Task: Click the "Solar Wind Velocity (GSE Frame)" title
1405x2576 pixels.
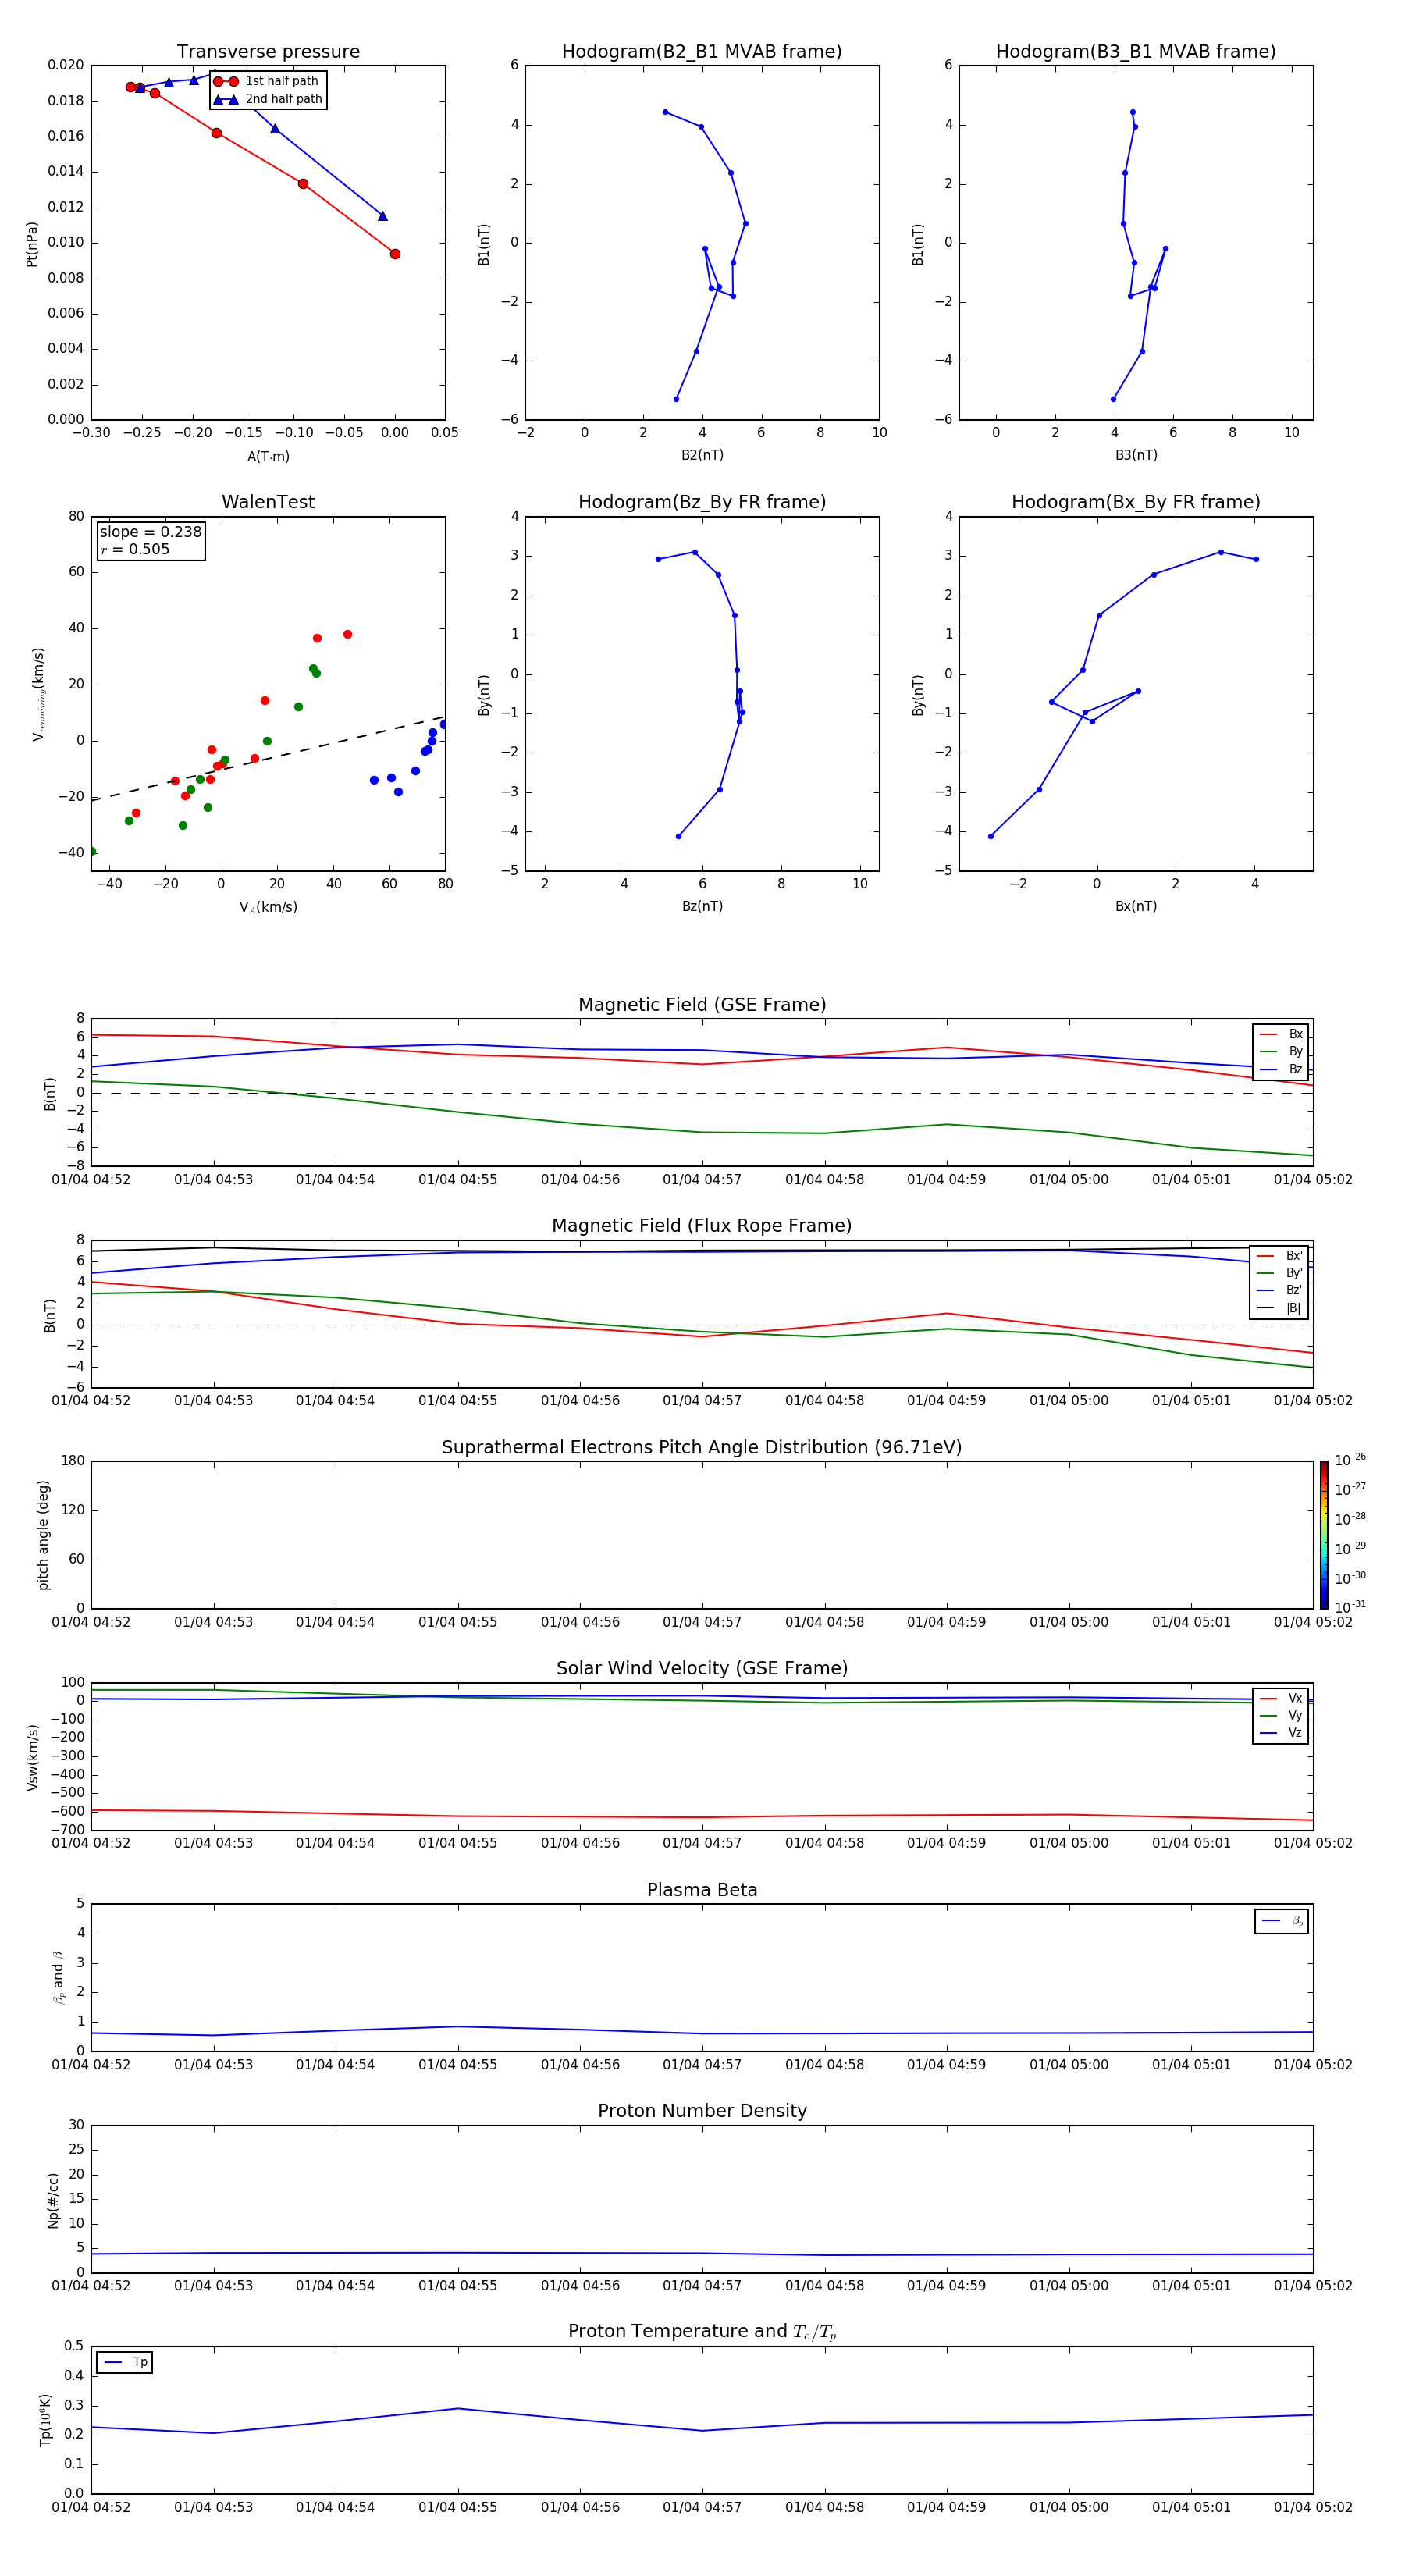Action: [x=702, y=1669]
